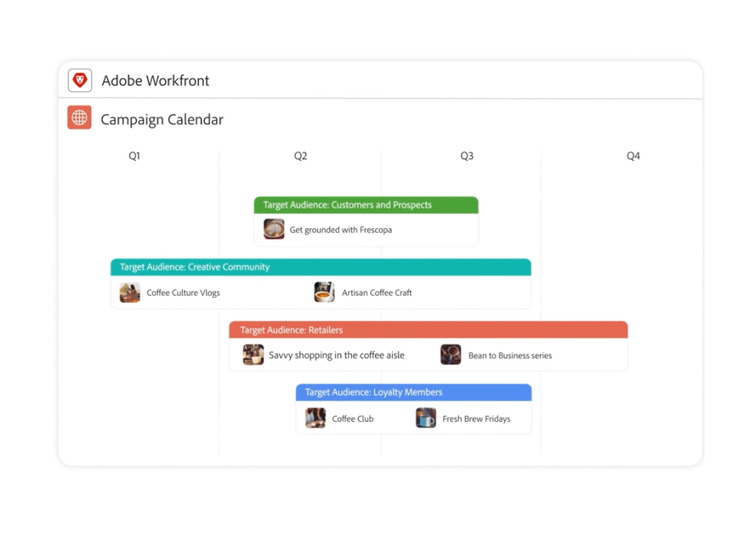Screen dimensions: 750x547
Task: Click the red Target Audience: Retailers bar
Action: (428, 330)
